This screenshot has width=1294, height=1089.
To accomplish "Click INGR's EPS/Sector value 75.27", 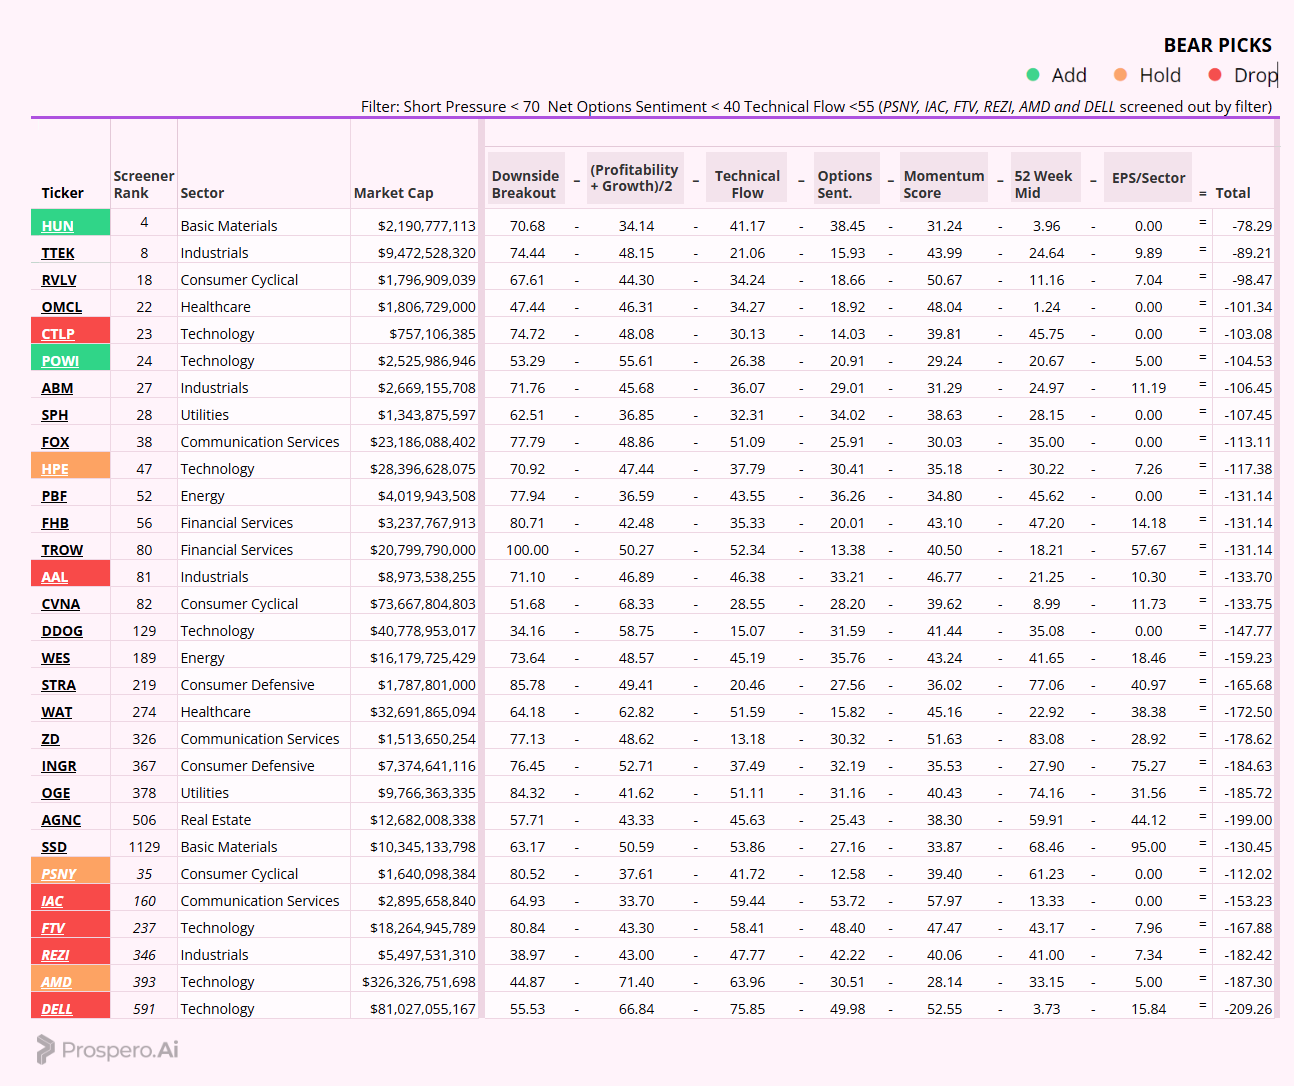I will click(x=1149, y=766).
